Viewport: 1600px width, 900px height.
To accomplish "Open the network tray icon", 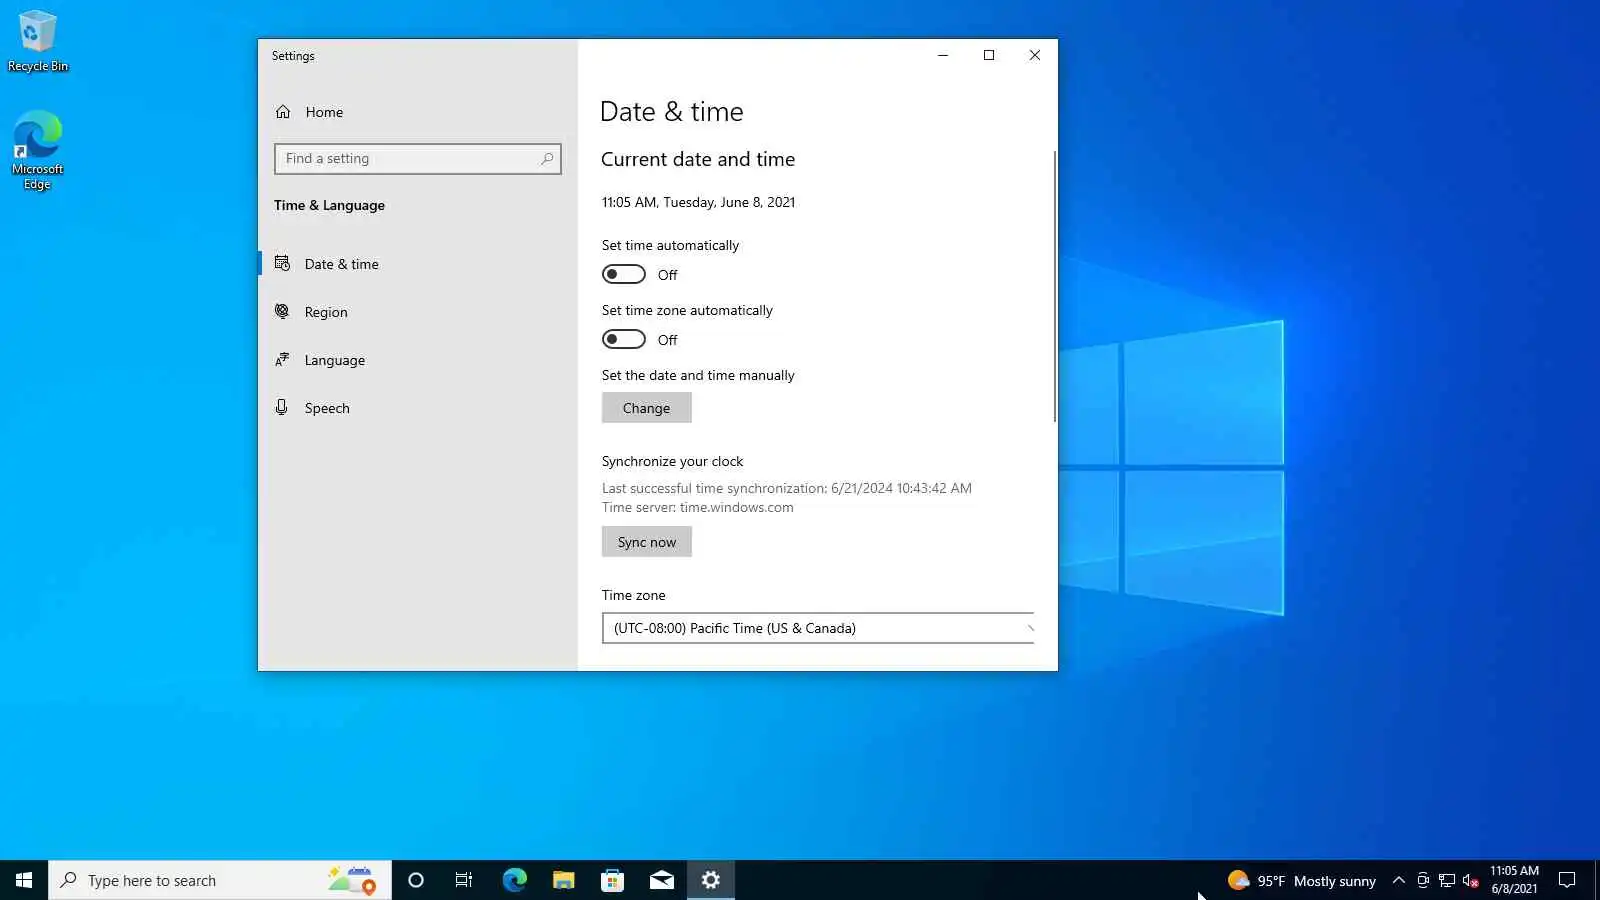I will click(1447, 880).
